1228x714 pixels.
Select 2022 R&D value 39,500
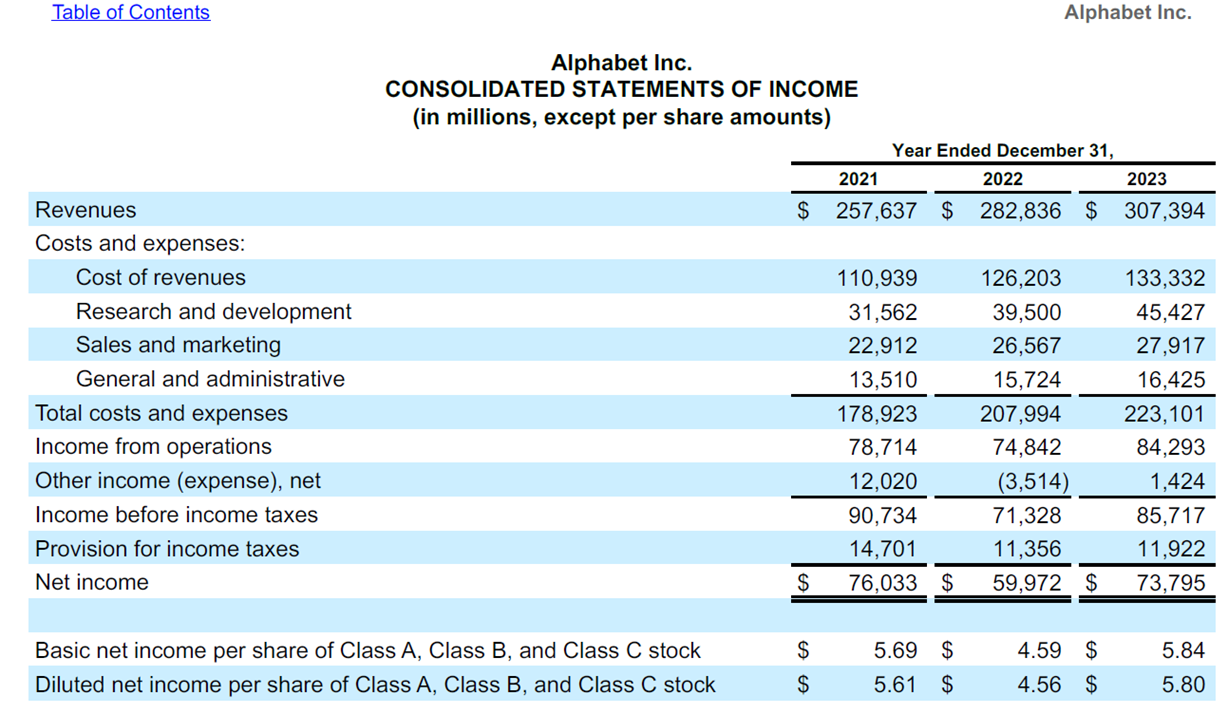pos(1027,313)
